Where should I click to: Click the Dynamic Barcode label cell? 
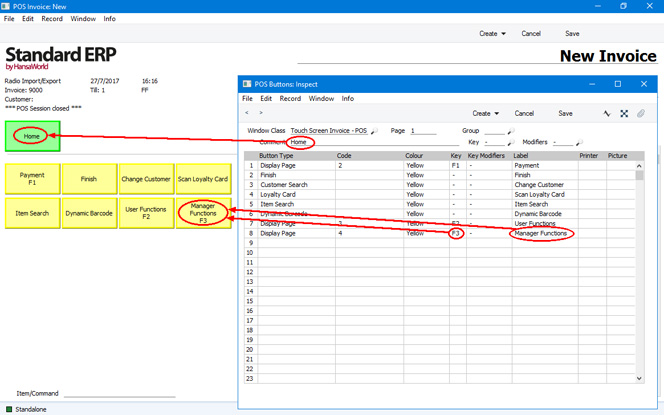[545, 214]
